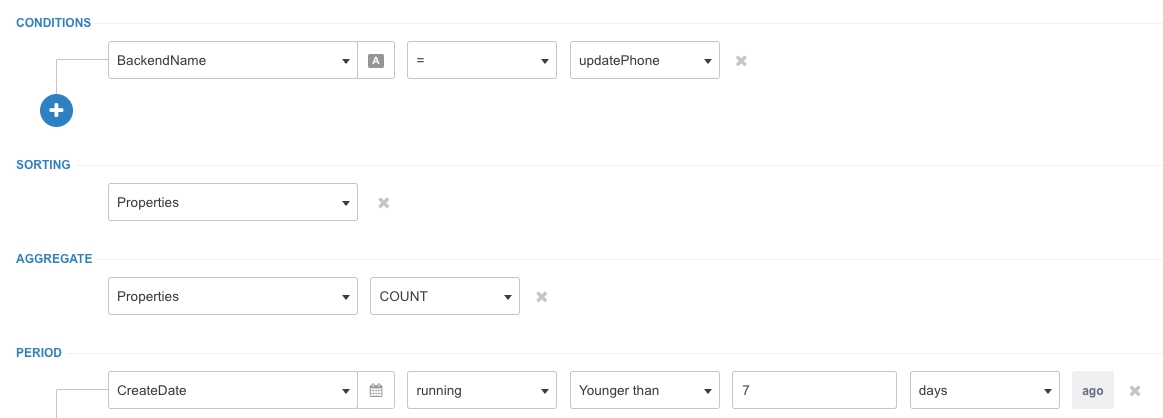Screen dimensions: 1163x418
Task: Open the CreateDate period field dropdown
Action: [232, 391]
